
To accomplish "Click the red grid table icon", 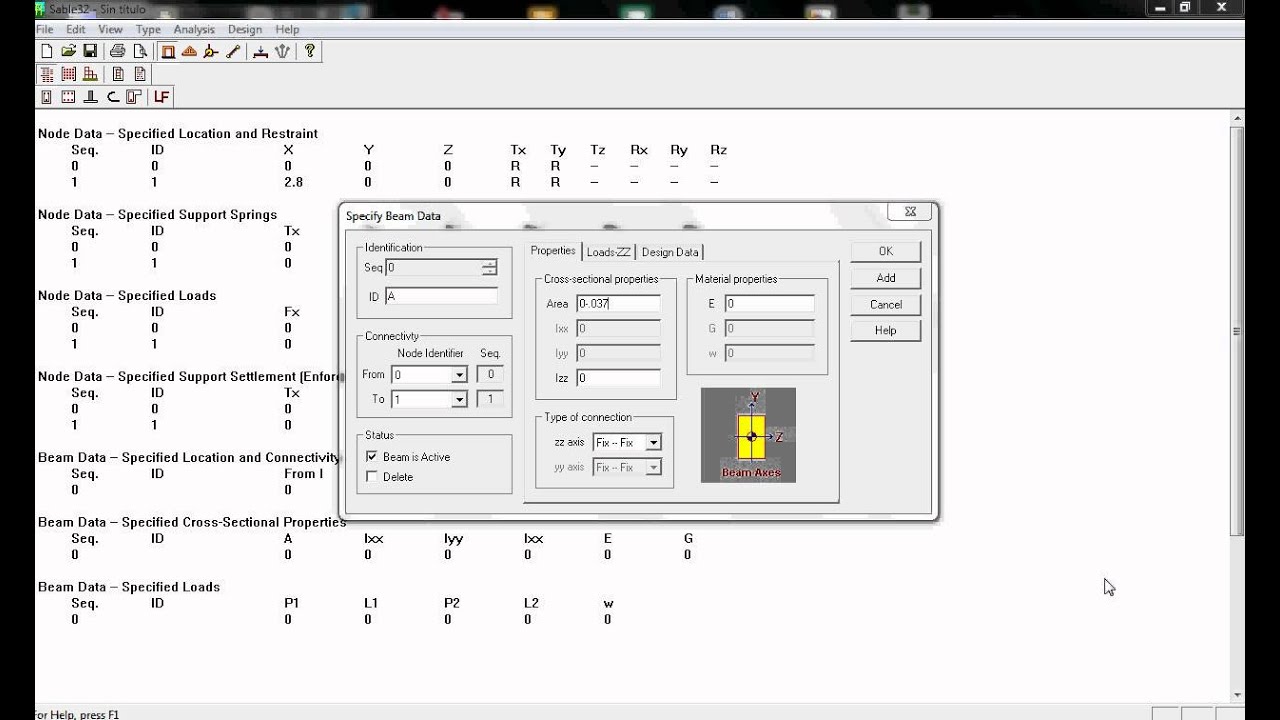I will pos(68,74).
